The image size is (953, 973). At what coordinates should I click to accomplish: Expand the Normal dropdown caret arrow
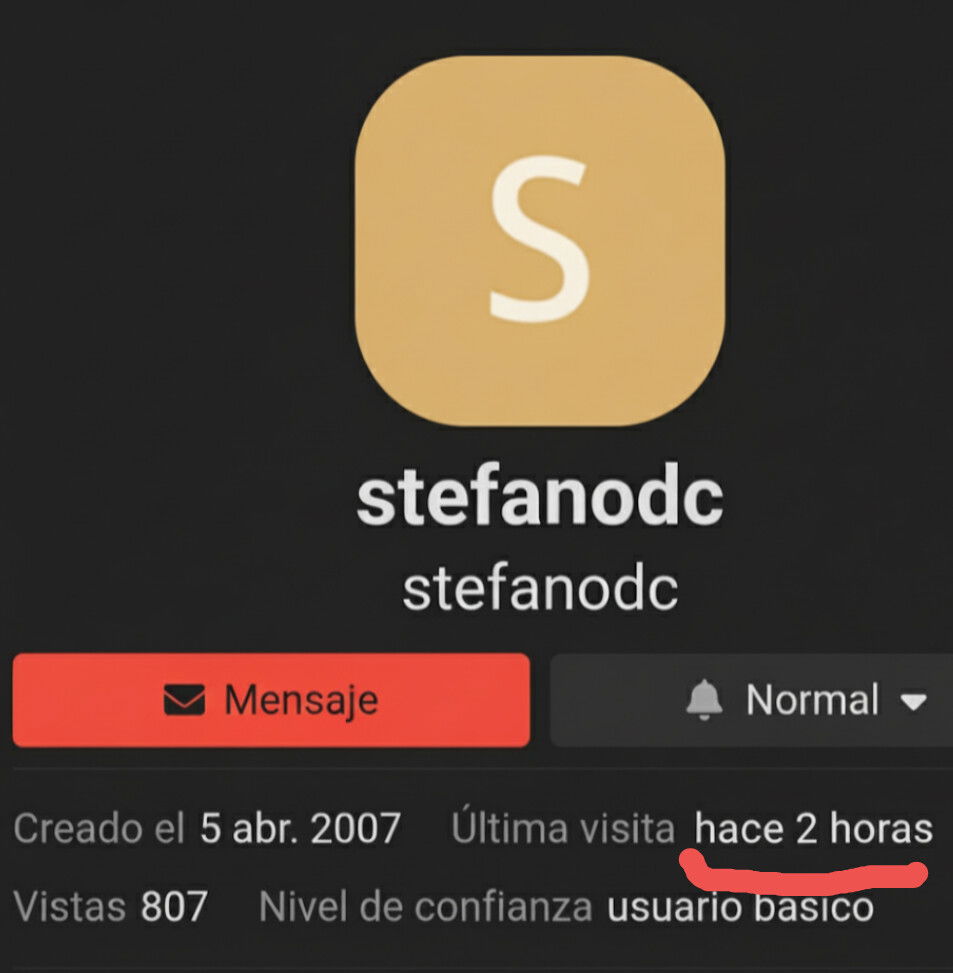click(913, 702)
